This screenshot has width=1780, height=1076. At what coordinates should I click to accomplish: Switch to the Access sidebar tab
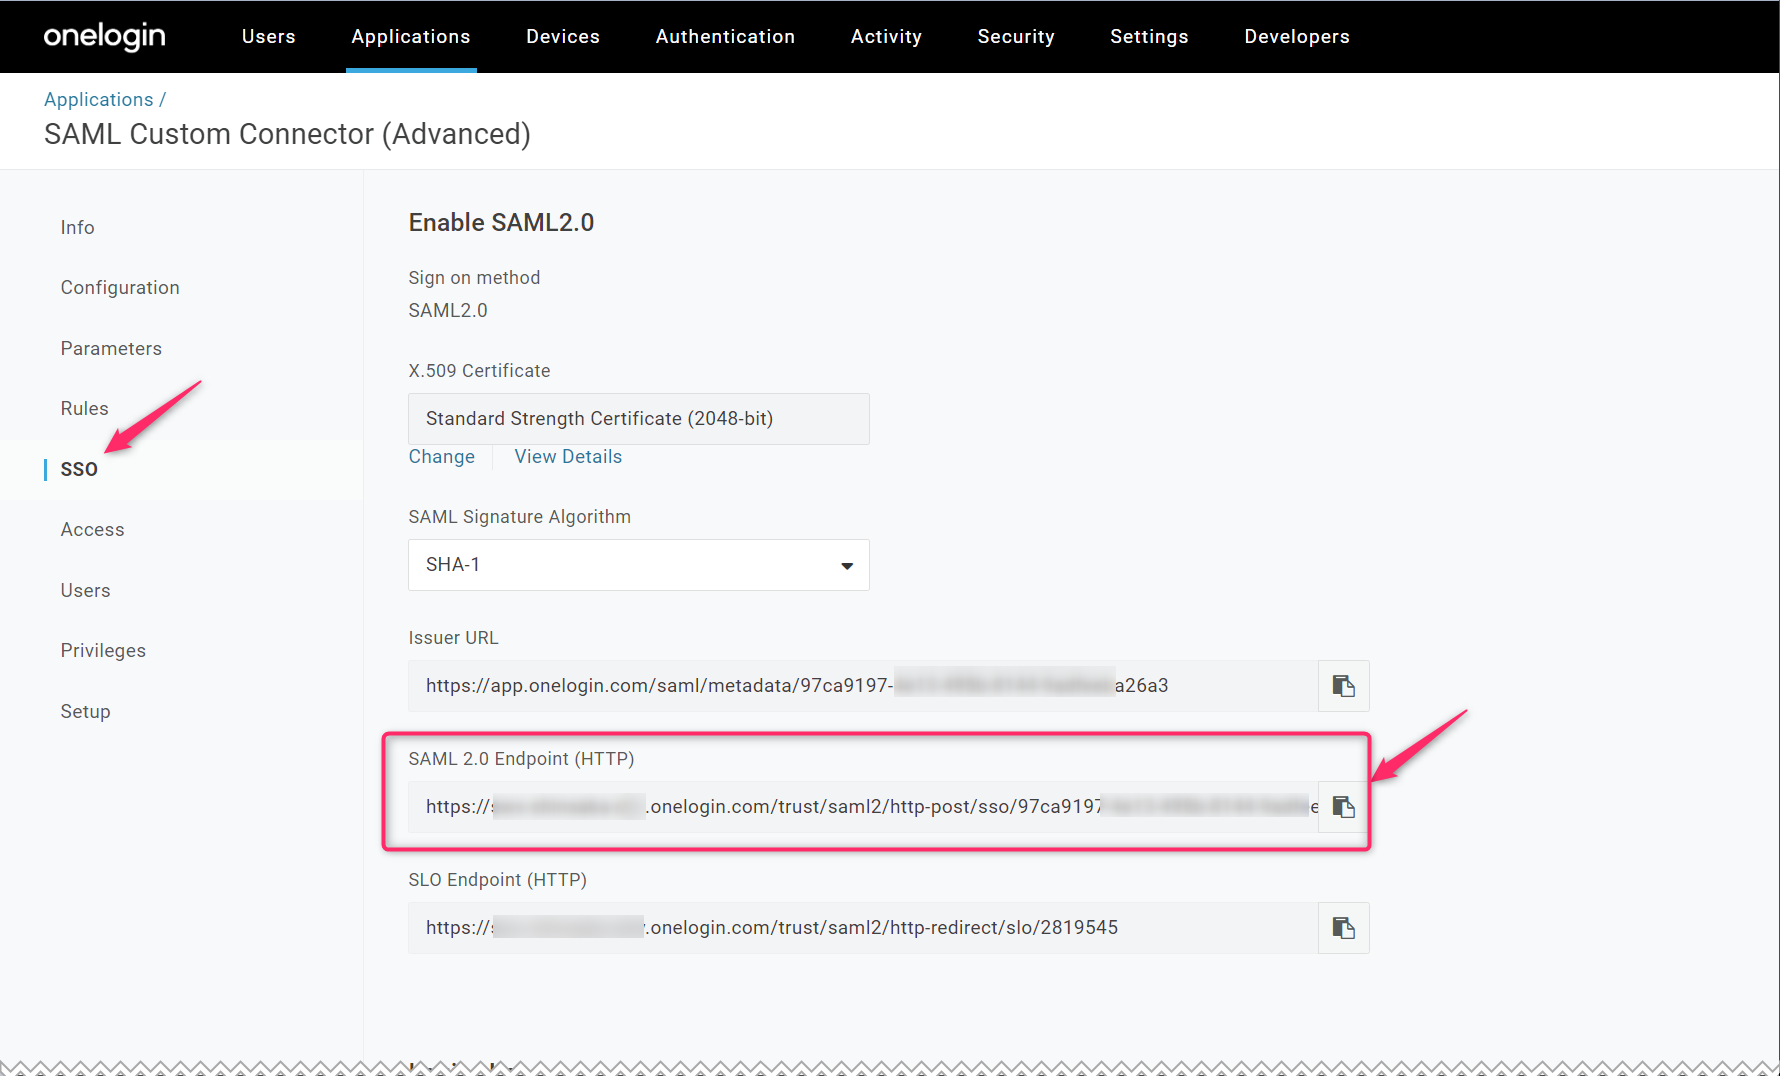coord(92,529)
